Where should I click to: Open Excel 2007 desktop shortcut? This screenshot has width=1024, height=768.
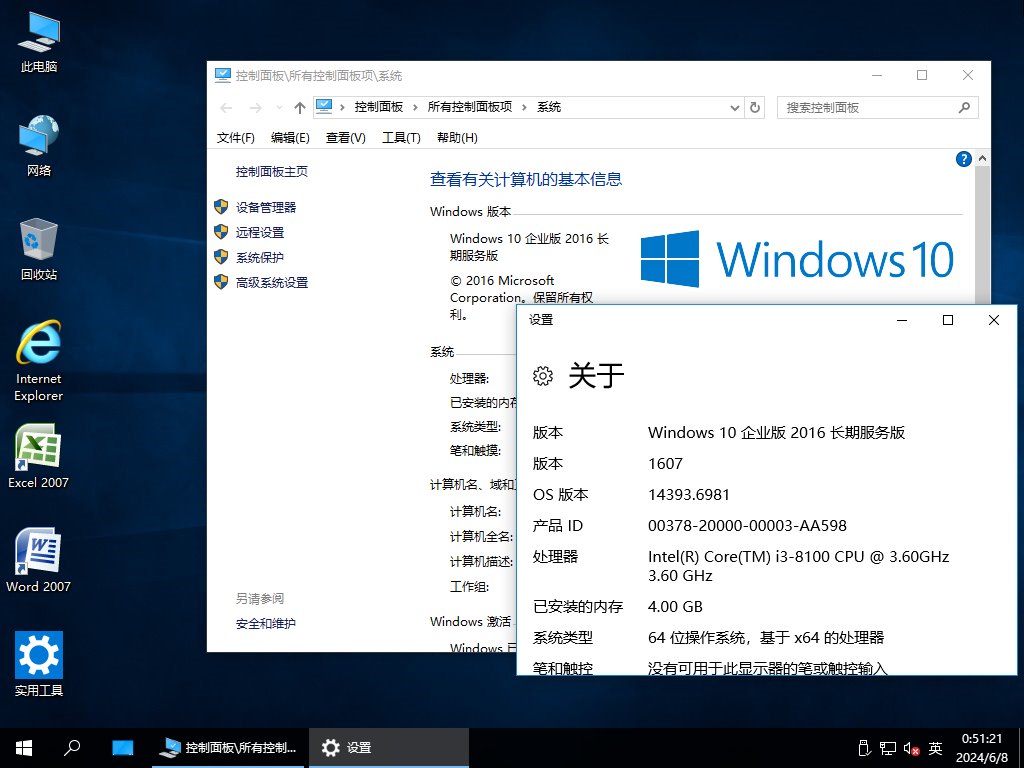38,456
